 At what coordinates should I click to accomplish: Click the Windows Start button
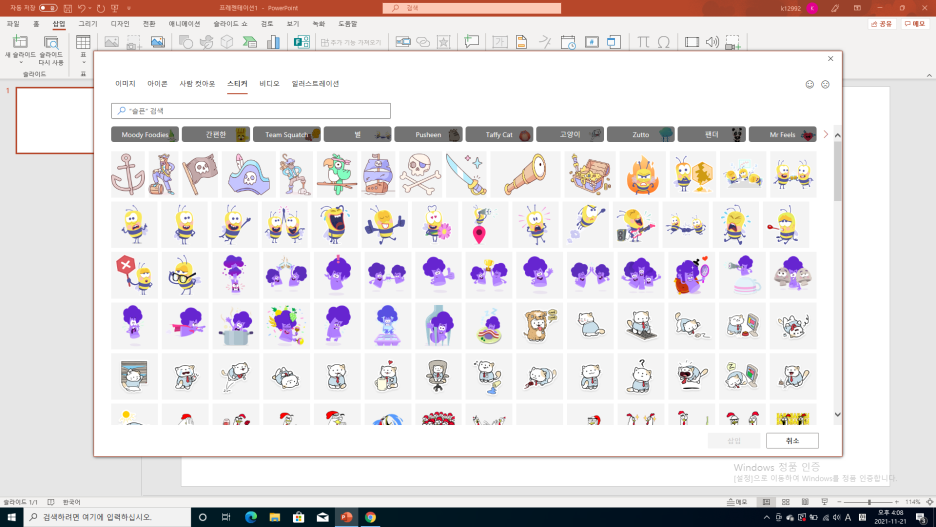(11, 517)
